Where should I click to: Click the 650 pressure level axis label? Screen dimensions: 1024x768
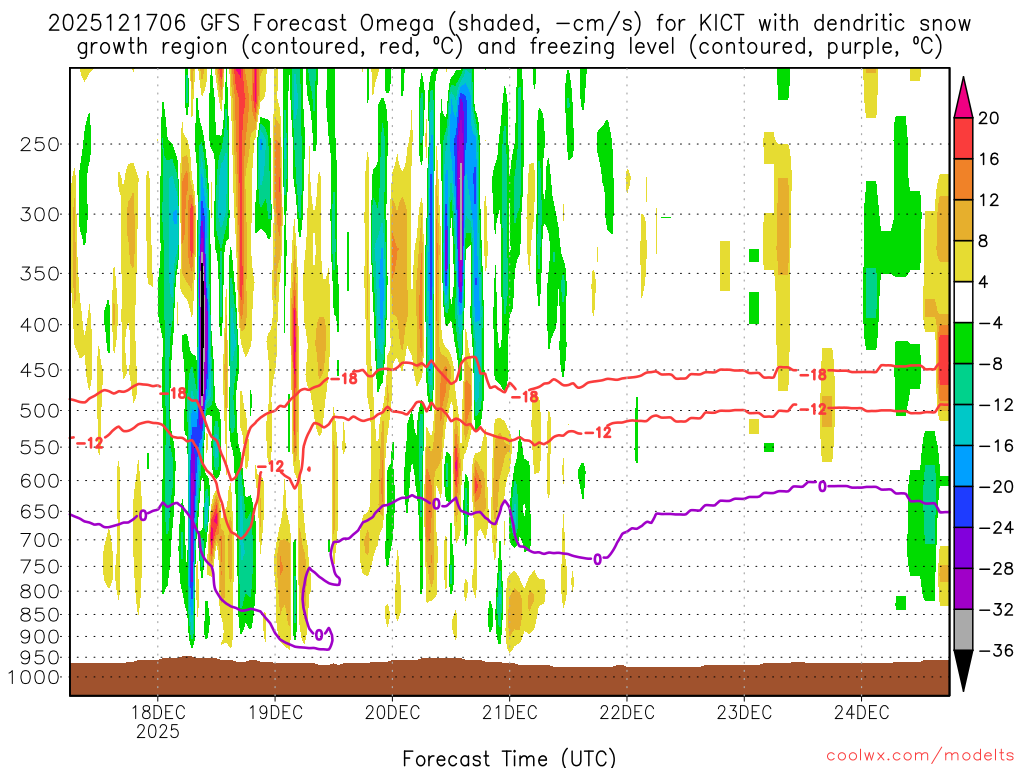coord(40,511)
